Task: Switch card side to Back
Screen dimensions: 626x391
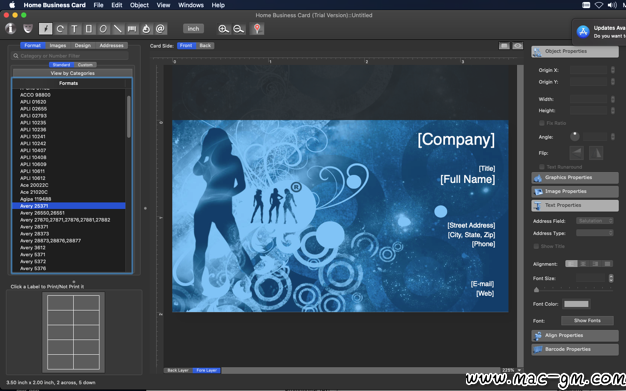Action: [x=205, y=46]
